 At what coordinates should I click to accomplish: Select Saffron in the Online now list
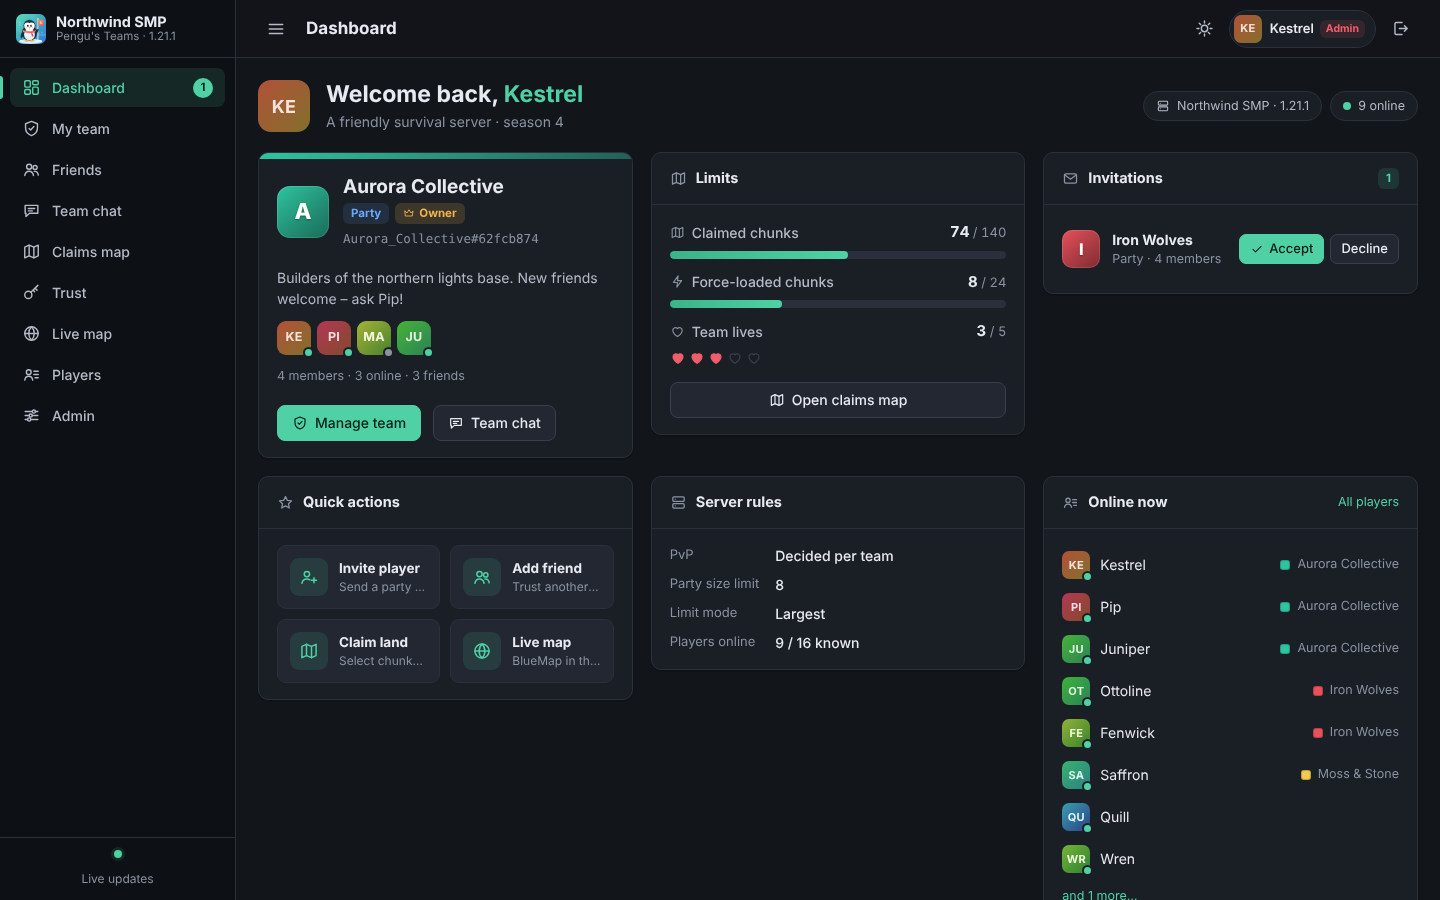click(1230, 775)
